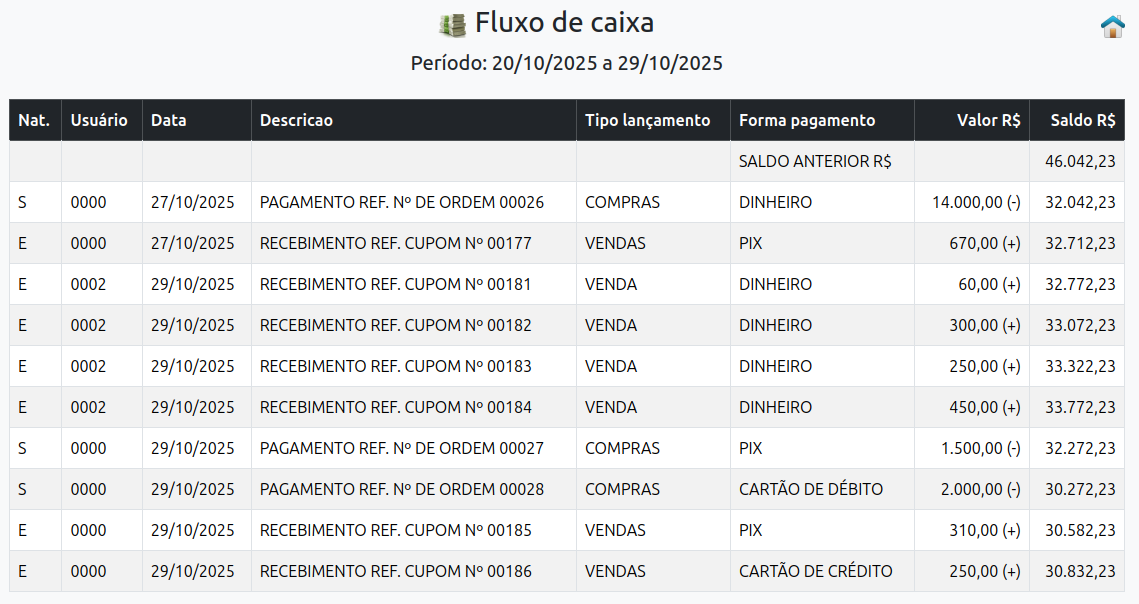1139x604 pixels.
Task: Select row for ORDEM 00026 payment
Action: tap(402, 202)
